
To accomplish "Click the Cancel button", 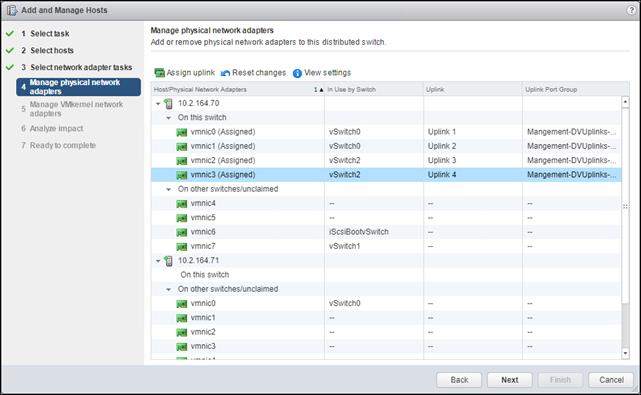I will 611,380.
